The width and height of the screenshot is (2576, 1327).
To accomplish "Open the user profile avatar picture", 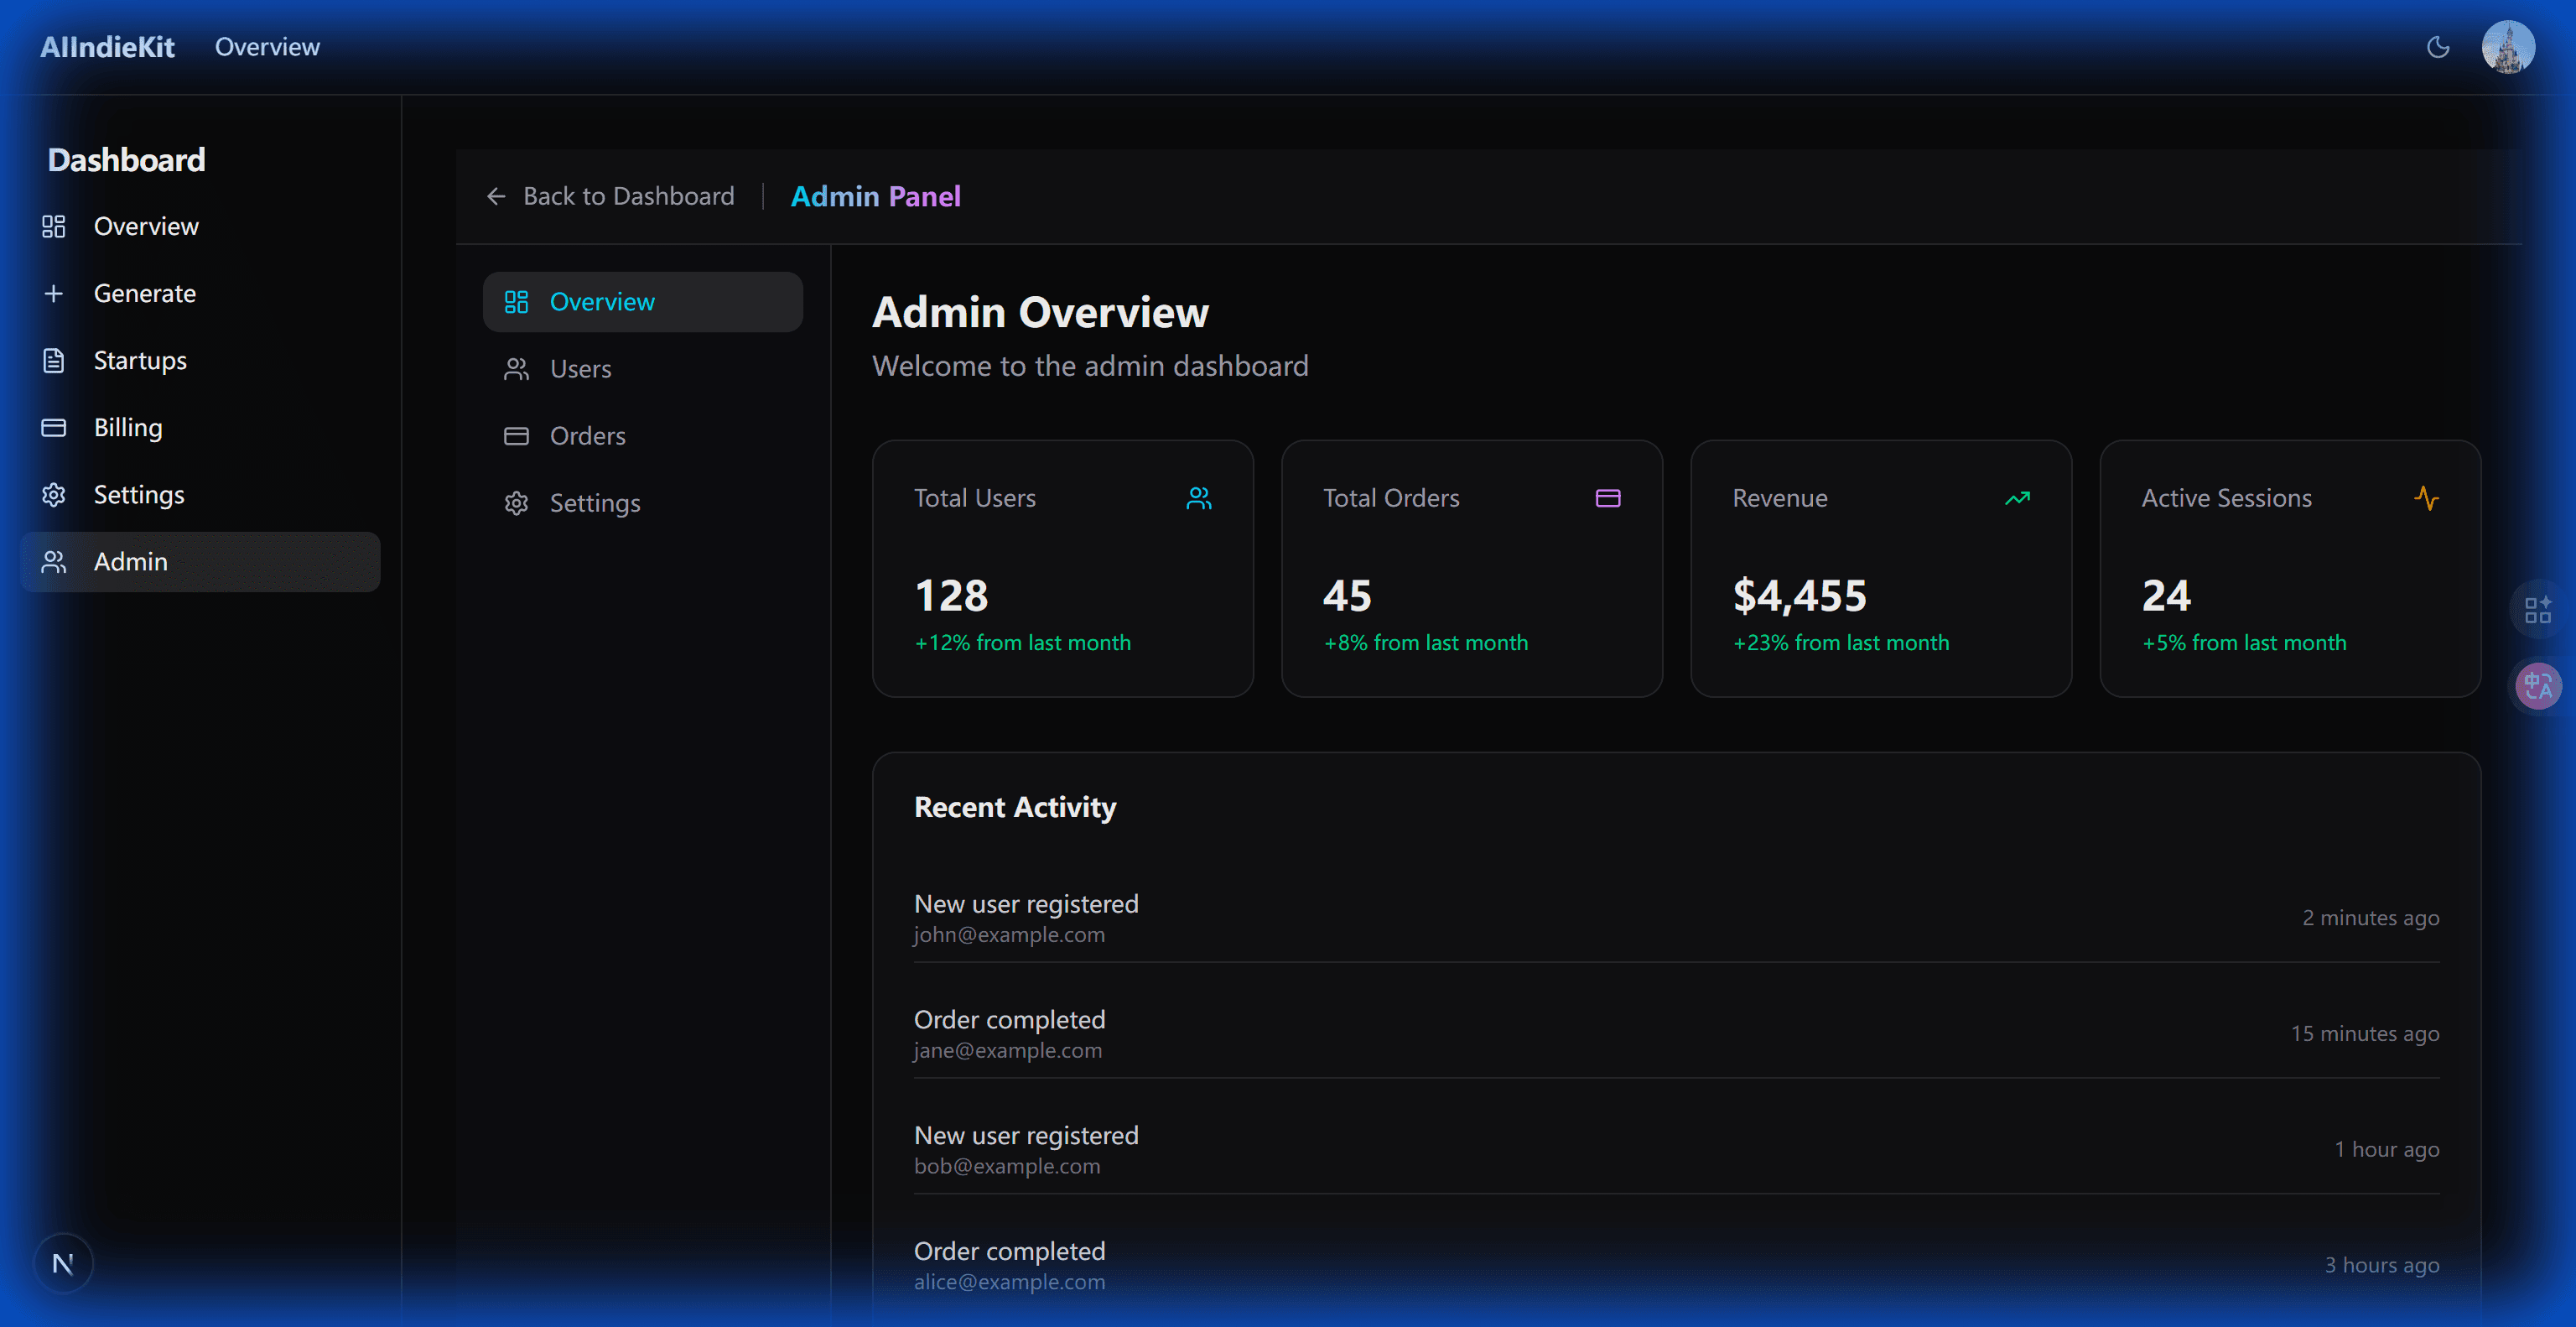I will (x=2509, y=46).
